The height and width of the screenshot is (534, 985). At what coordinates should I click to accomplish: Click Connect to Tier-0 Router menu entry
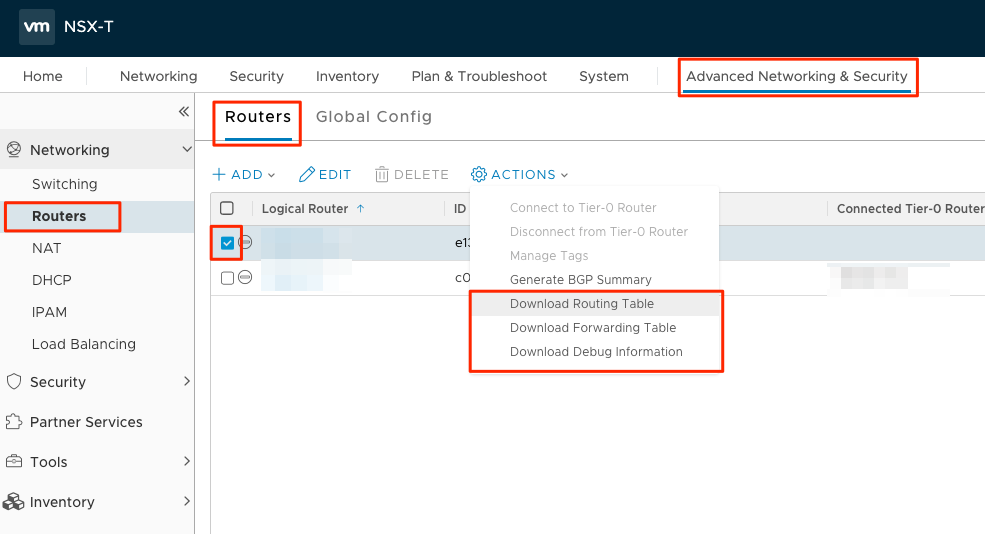click(x=583, y=207)
